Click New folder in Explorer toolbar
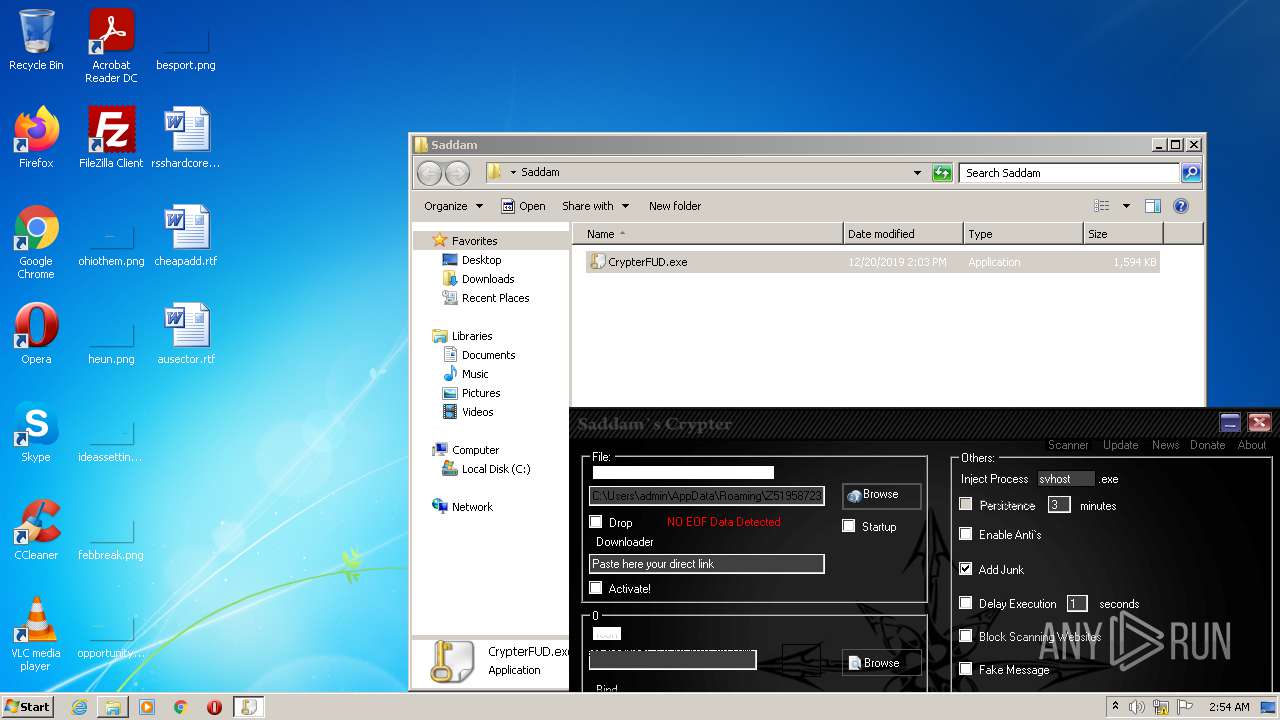Viewport: 1280px width, 720px height. tap(675, 206)
